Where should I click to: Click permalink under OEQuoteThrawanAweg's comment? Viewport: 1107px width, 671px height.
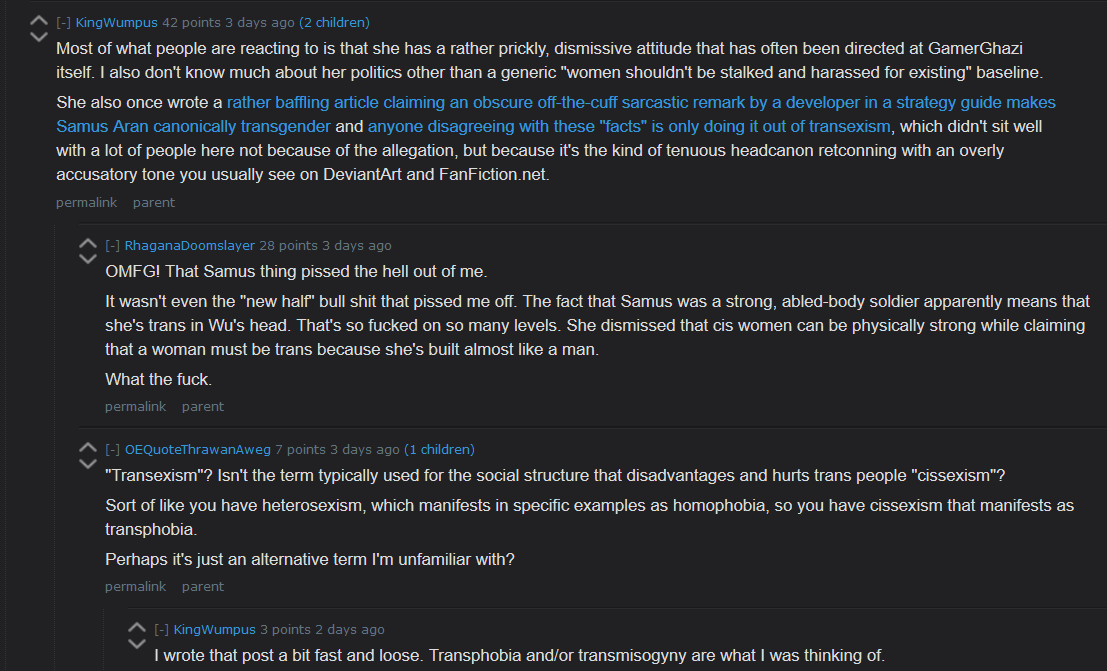(136, 587)
